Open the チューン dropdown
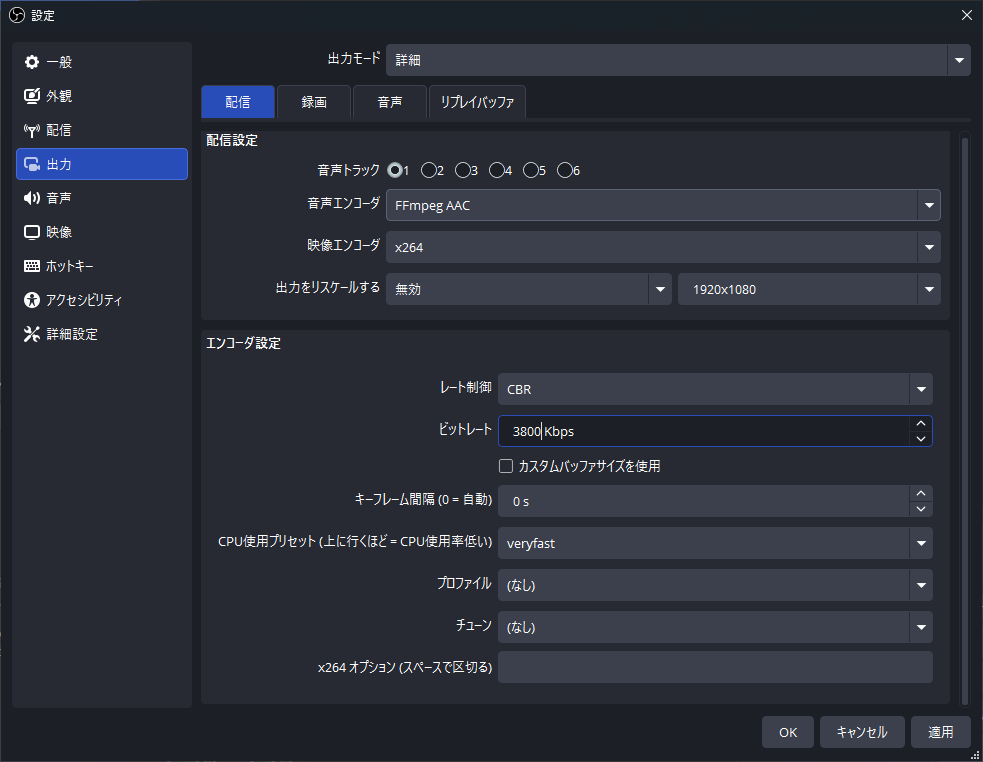Image resolution: width=983 pixels, height=762 pixels. pyautogui.click(x=715, y=627)
